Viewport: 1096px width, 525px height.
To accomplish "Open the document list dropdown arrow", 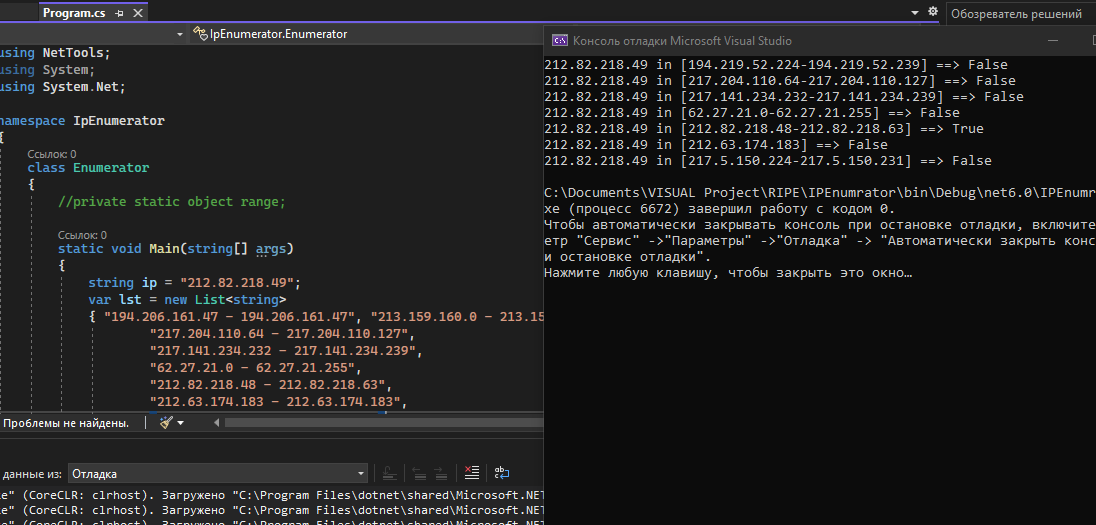I will pyautogui.click(x=914, y=13).
